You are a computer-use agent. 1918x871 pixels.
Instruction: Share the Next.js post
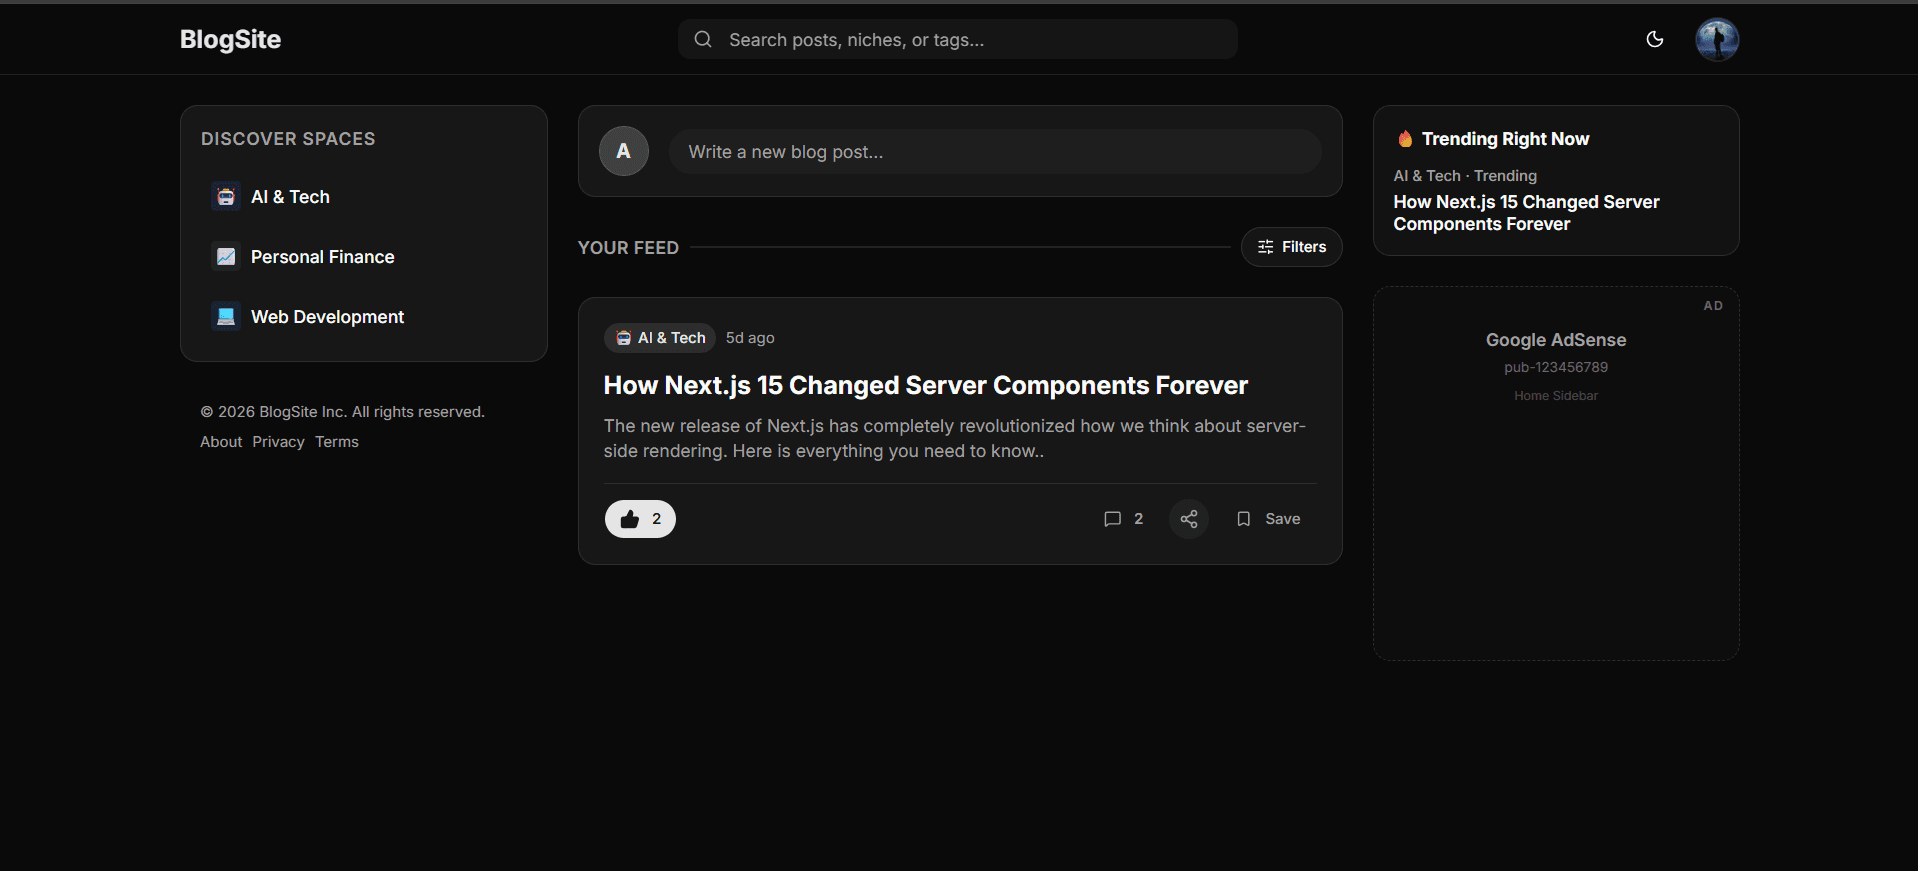click(x=1189, y=519)
